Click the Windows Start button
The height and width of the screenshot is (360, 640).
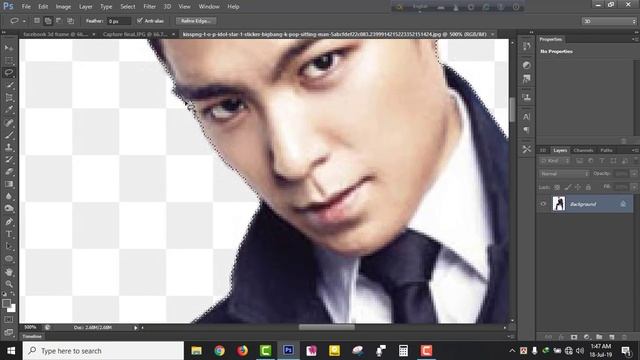[11, 351]
